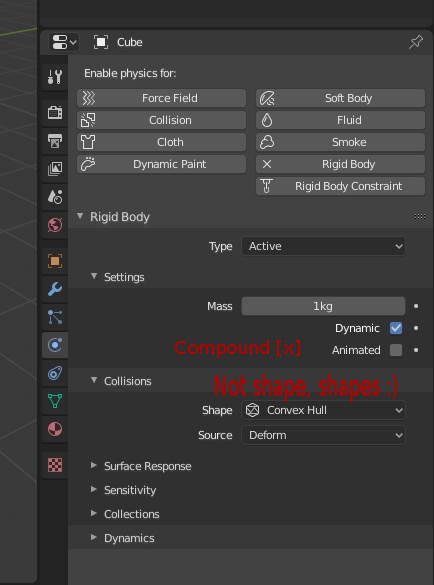Screen dimensions: 434x585
Task: Expand the Dynamics subpanel
Action: [94, 537]
